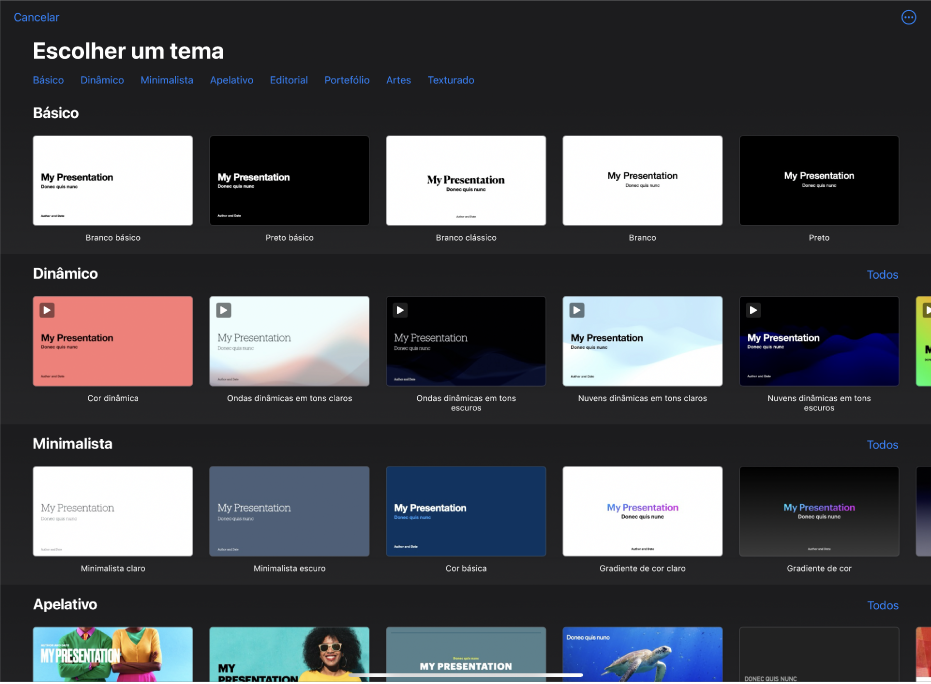This screenshot has height=684, width=931.
Task: Choose the Cor básica navy theme
Action: tap(466, 511)
